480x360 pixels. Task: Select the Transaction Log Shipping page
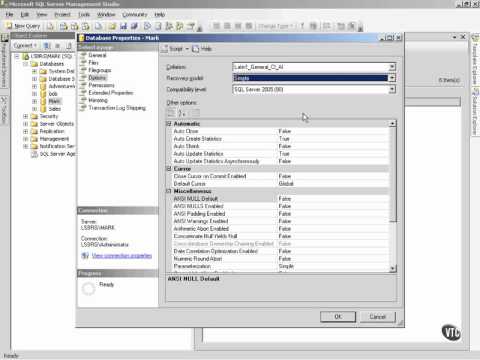point(117,108)
